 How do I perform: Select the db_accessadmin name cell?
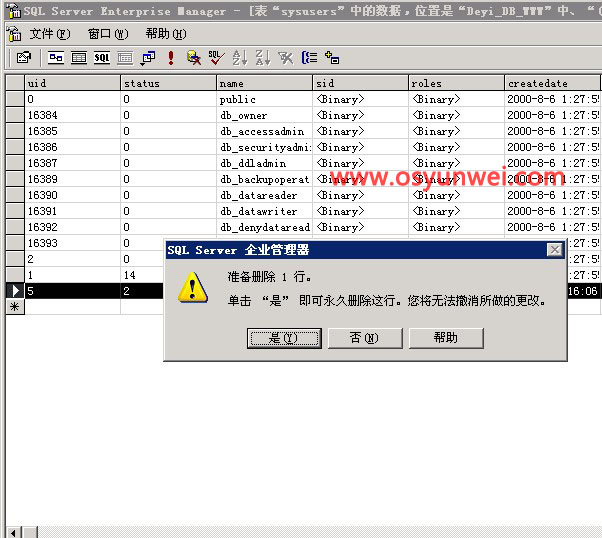[x=265, y=131]
